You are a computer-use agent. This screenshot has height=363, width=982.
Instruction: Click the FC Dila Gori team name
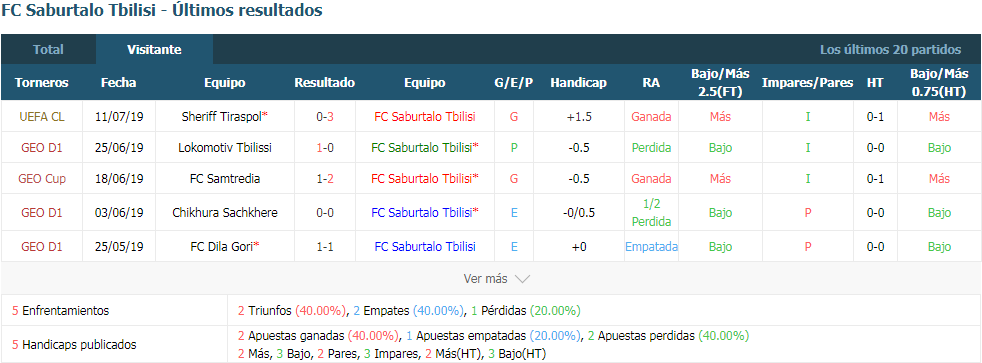[222, 247]
